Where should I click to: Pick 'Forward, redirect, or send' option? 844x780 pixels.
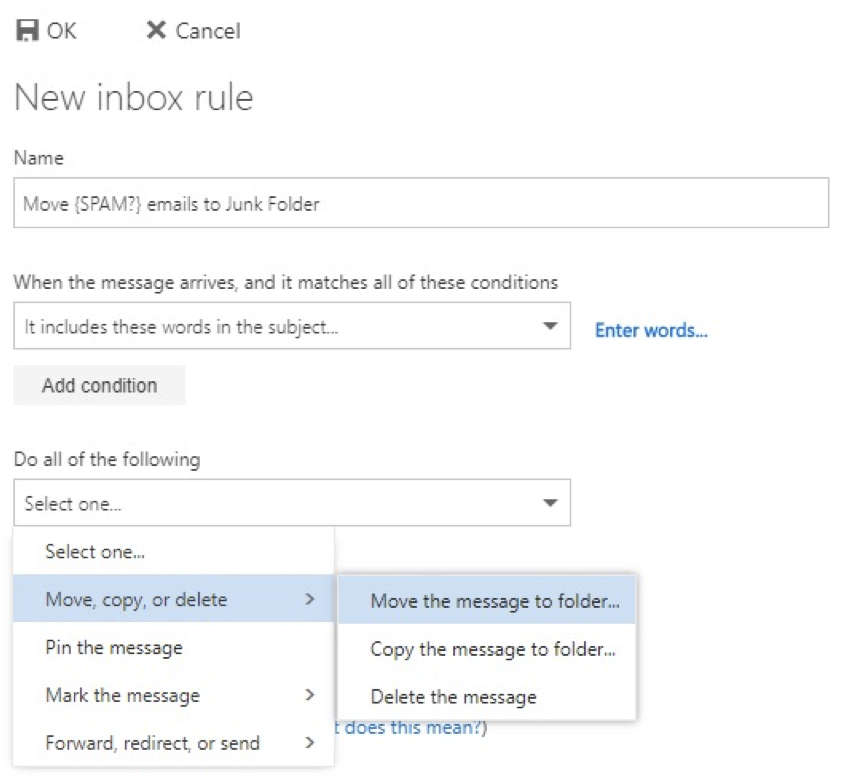click(x=152, y=743)
